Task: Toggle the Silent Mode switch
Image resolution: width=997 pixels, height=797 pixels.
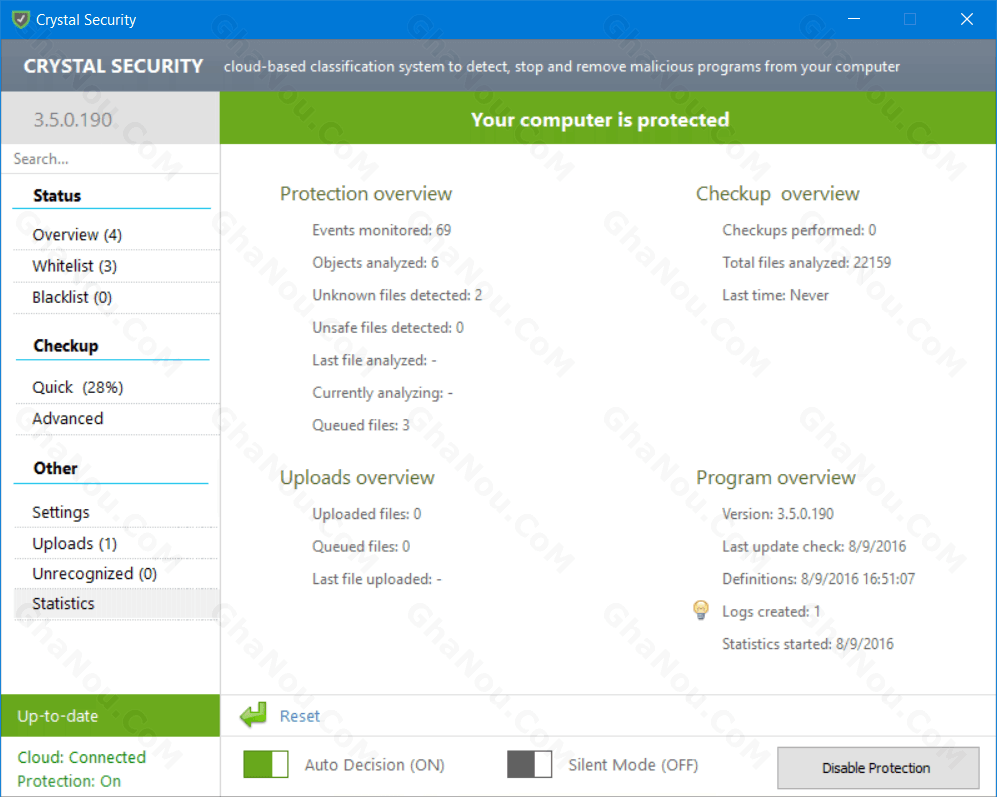Action: click(529, 764)
